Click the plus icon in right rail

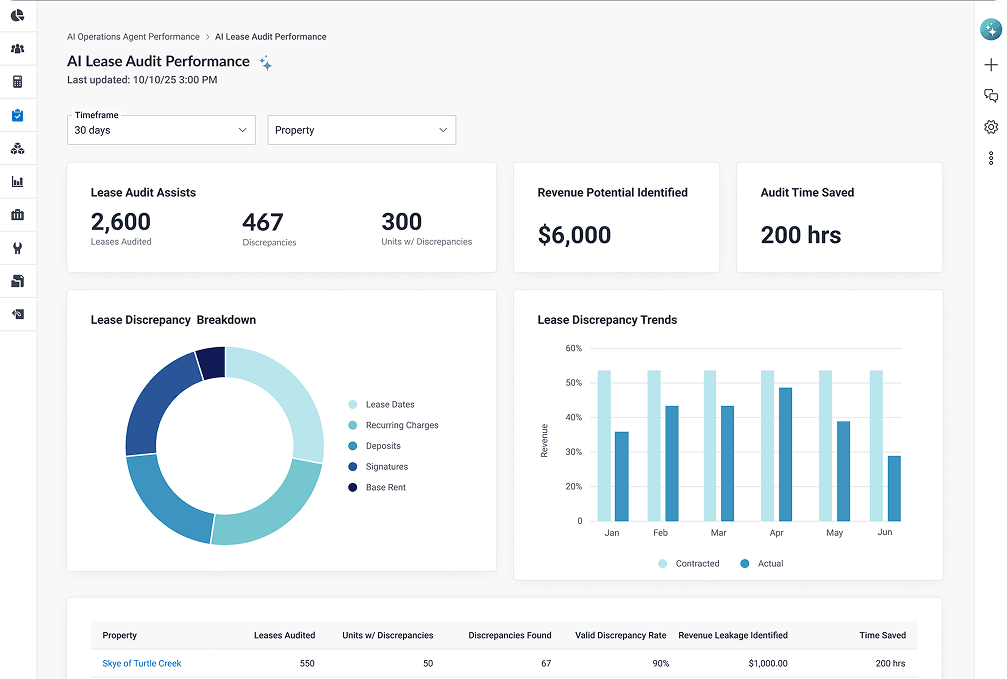(x=991, y=65)
